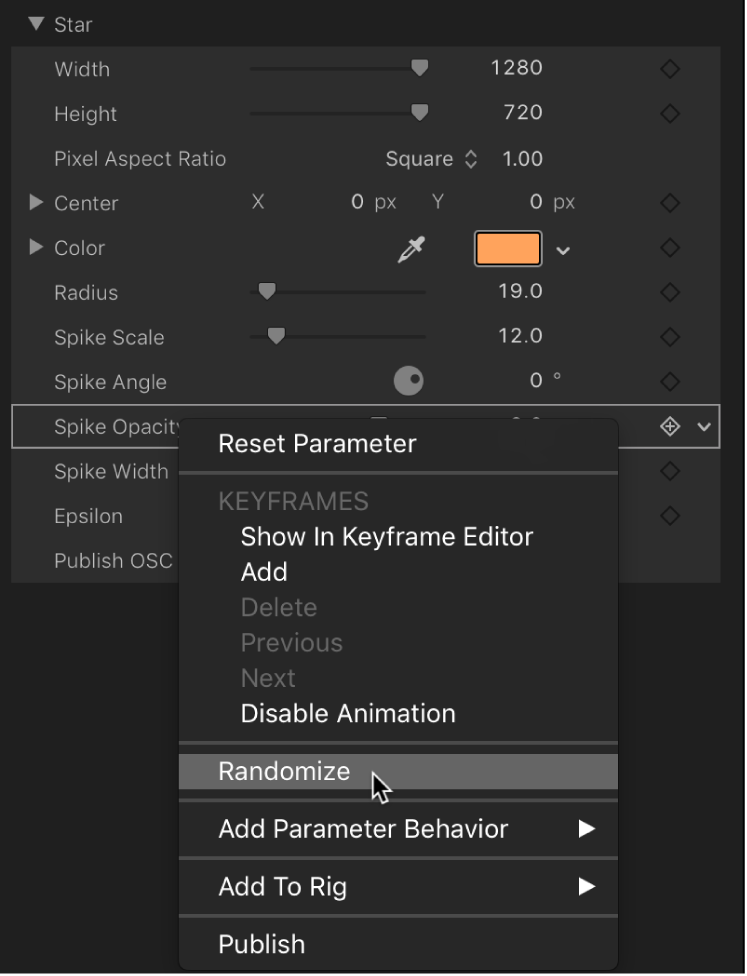Viewport: 747px width, 976px height.
Task: Click the Spike Scale keyframe diamond icon
Action: click(x=670, y=337)
